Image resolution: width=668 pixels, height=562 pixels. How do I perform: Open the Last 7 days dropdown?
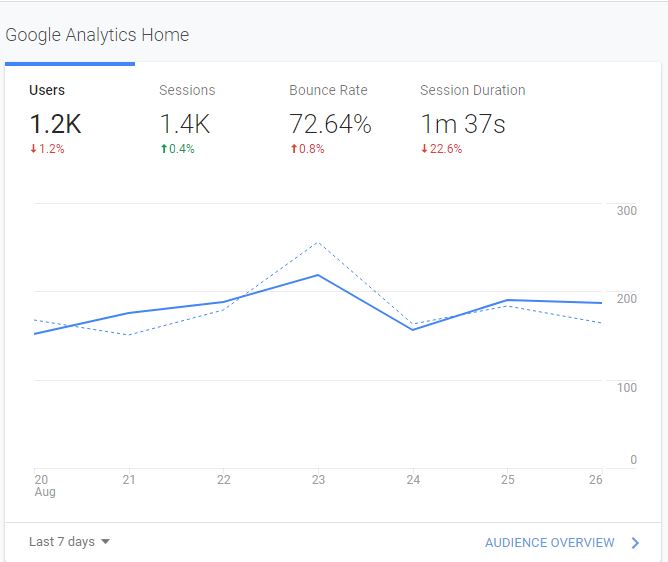coord(69,542)
